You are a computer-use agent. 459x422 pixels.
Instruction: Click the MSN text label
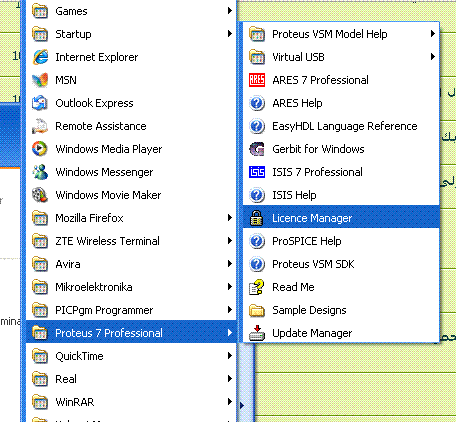click(x=66, y=80)
